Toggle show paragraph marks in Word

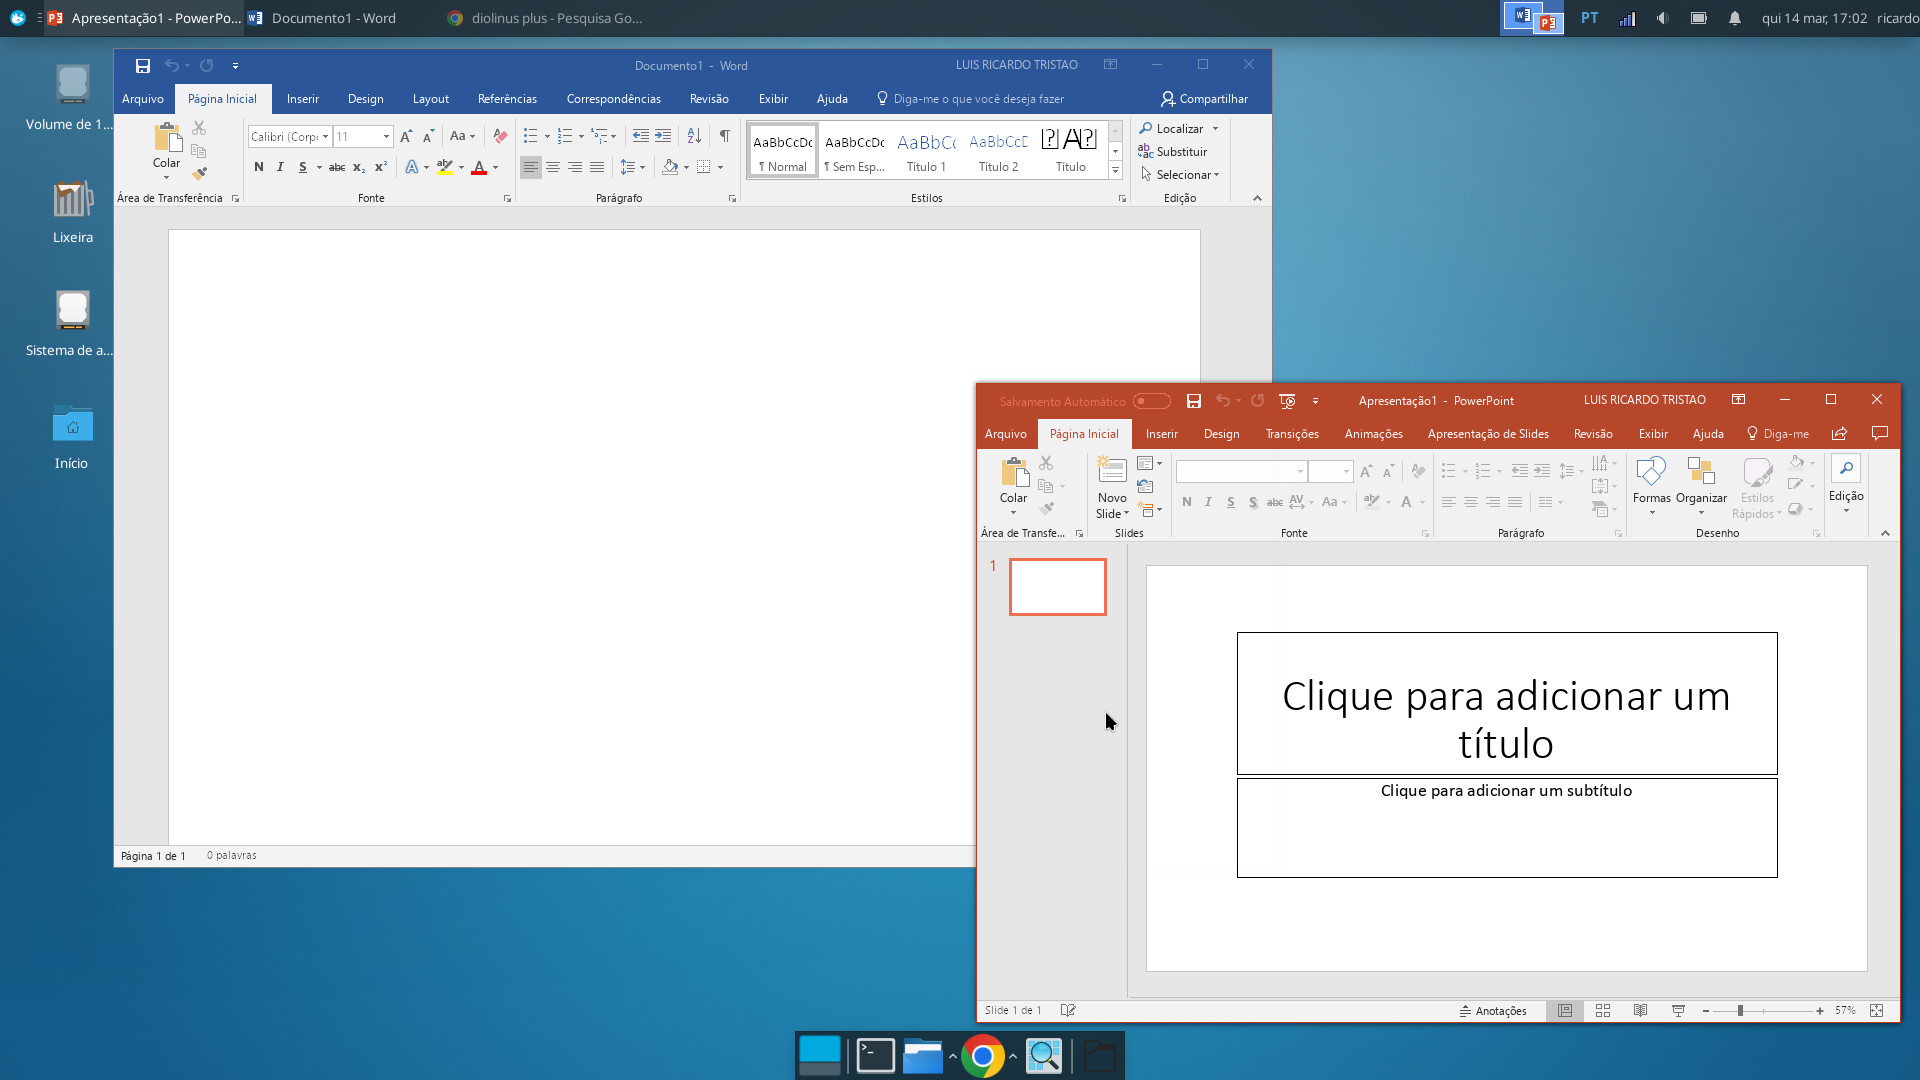coord(724,136)
